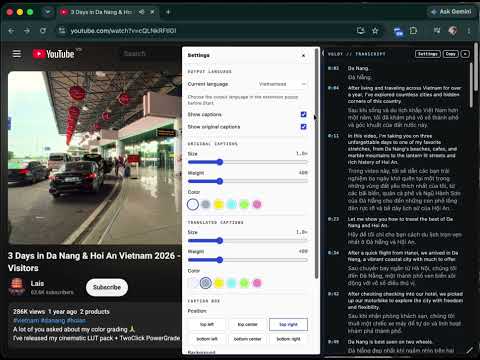Toggle Show captions checkbox
Image resolution: width=480 pixels, height=360 pixels.
(303, 114)
